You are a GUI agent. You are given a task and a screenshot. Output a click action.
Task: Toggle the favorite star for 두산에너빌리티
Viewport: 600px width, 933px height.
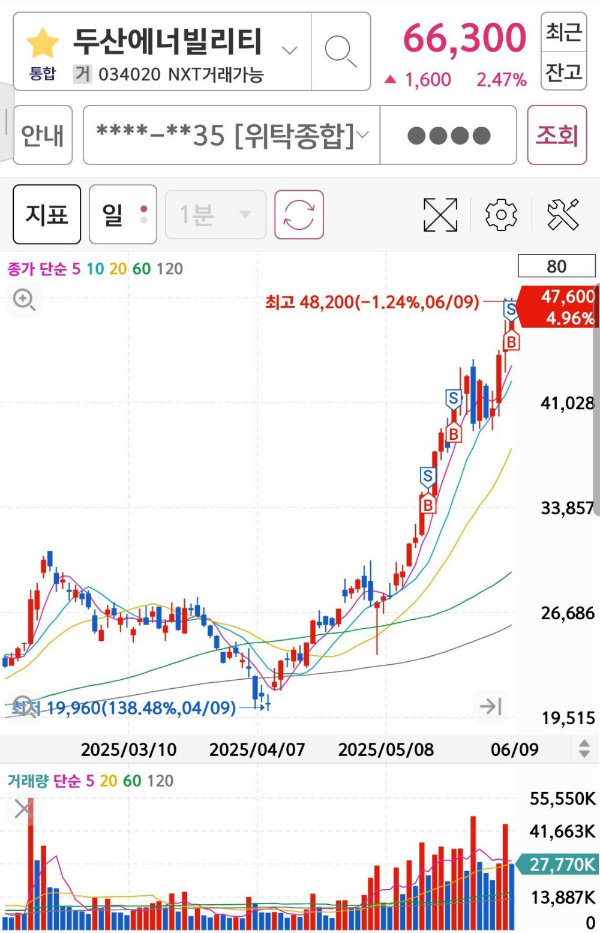pos(42,43)
